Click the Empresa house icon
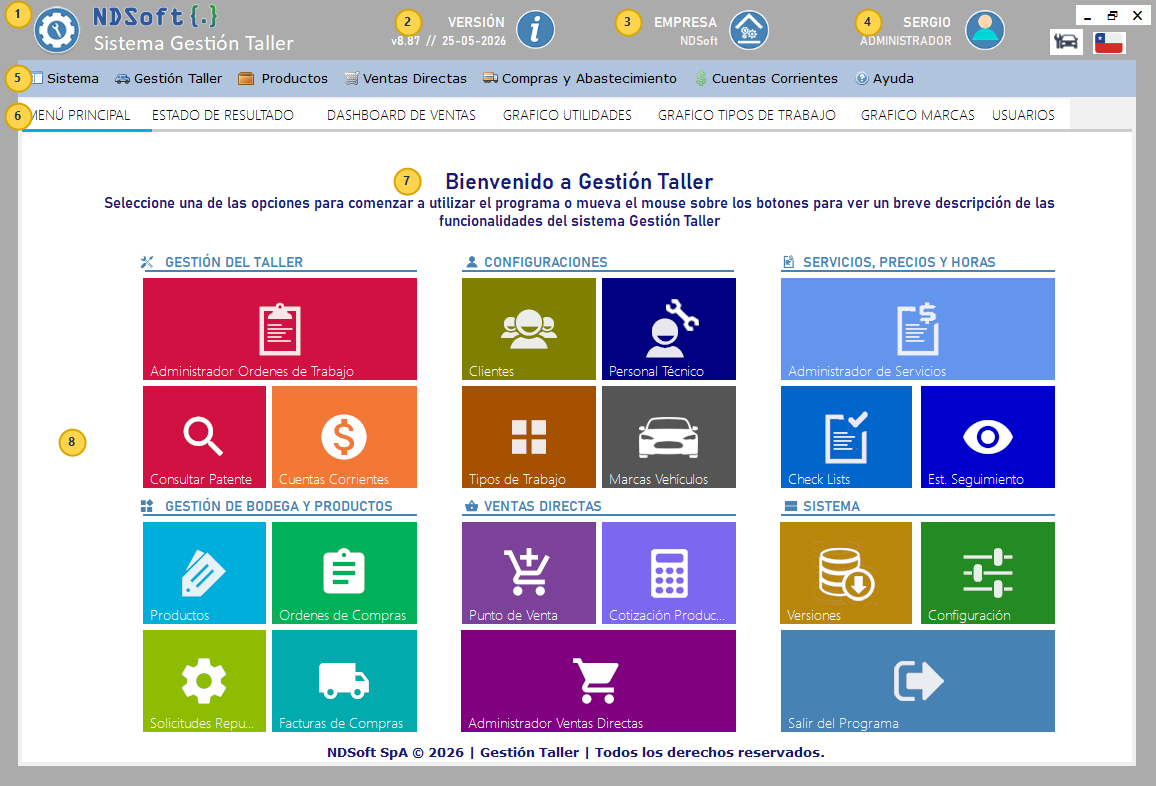The height and width of the screenshot is (786, 1156). pyautogui.click(x=749, y=30)
